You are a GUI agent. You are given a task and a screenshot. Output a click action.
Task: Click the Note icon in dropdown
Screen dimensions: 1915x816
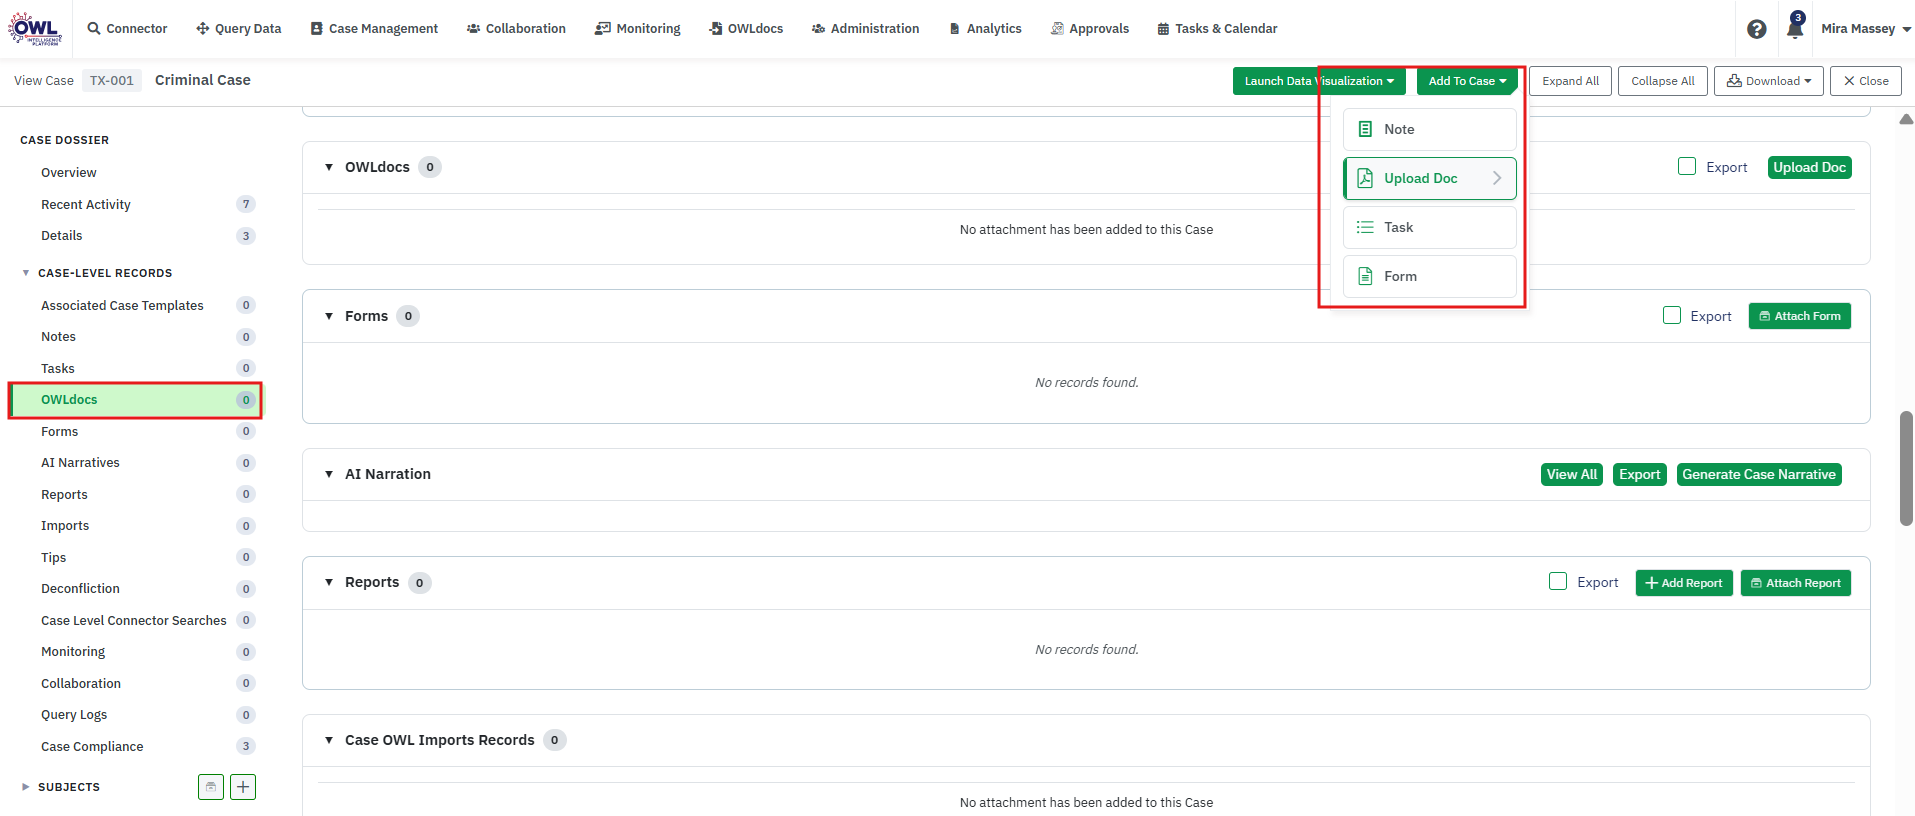1365,129
